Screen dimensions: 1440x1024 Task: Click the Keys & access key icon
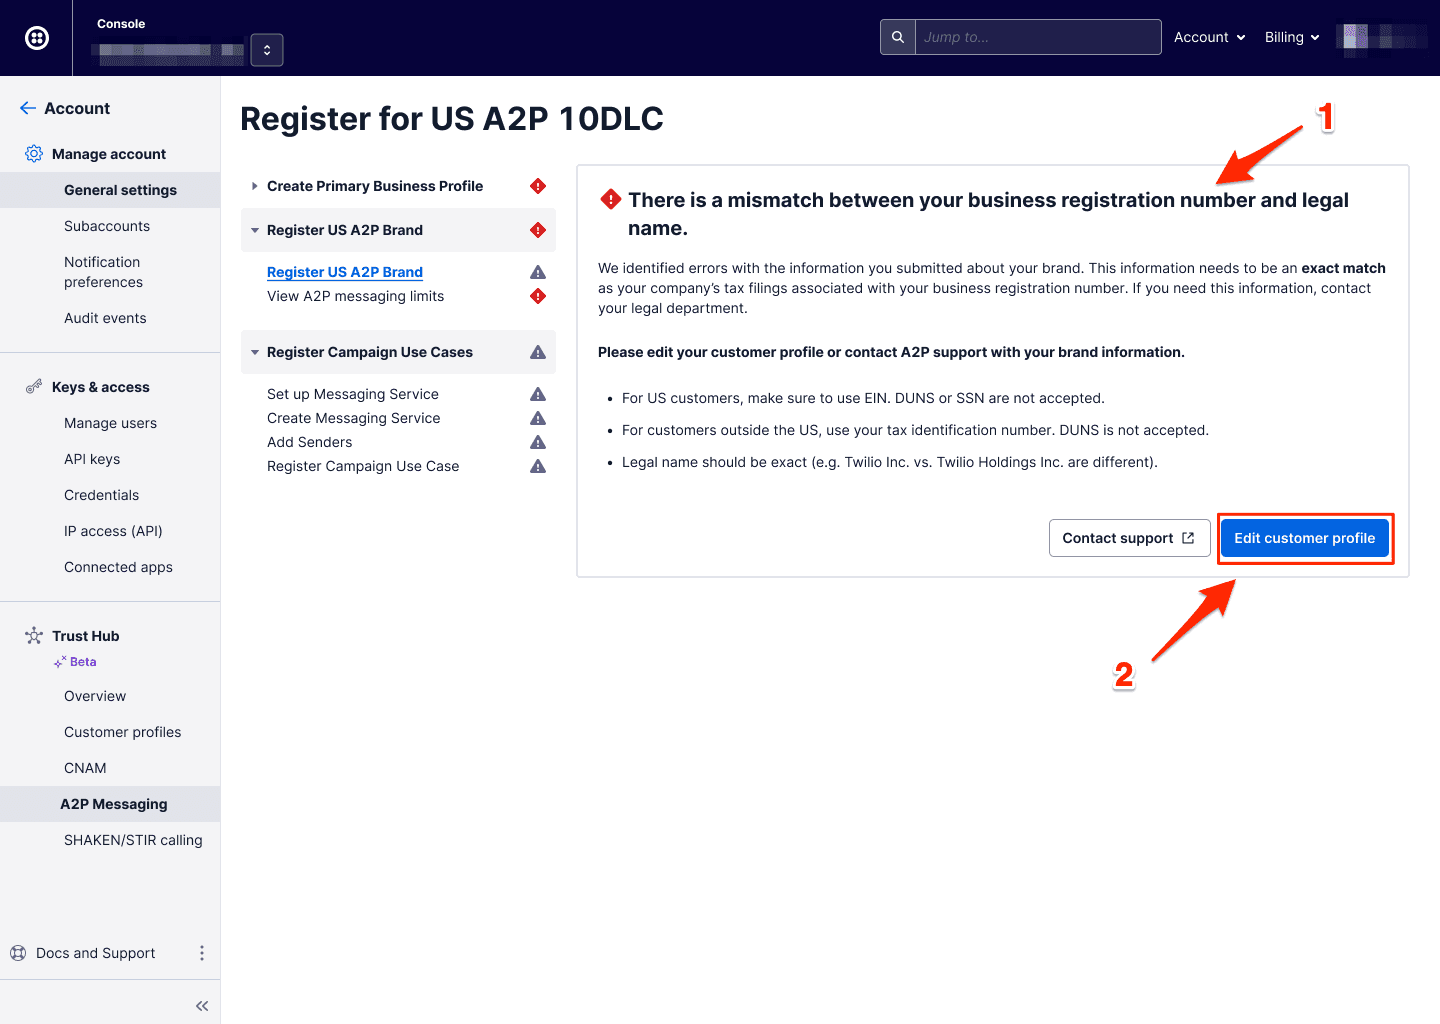coord(33,386)
